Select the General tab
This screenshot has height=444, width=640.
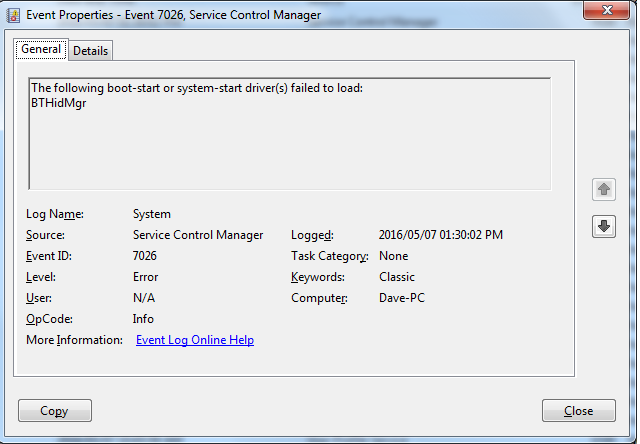41,50
